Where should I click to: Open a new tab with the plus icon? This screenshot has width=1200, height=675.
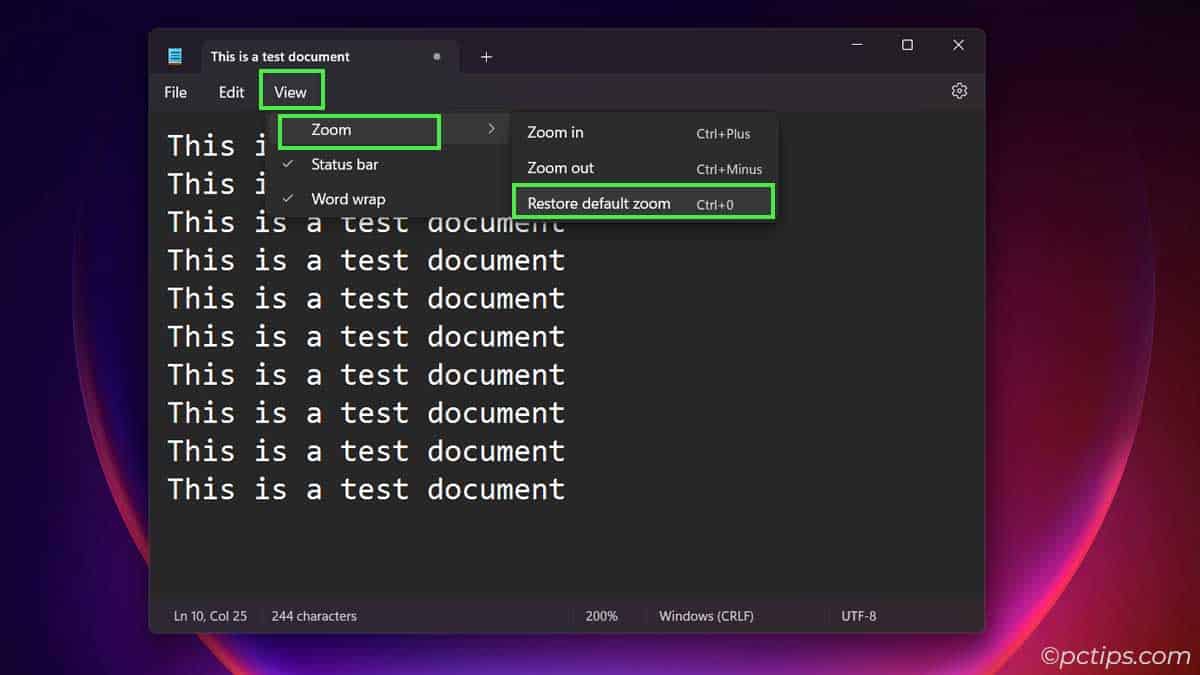[486, 57]
